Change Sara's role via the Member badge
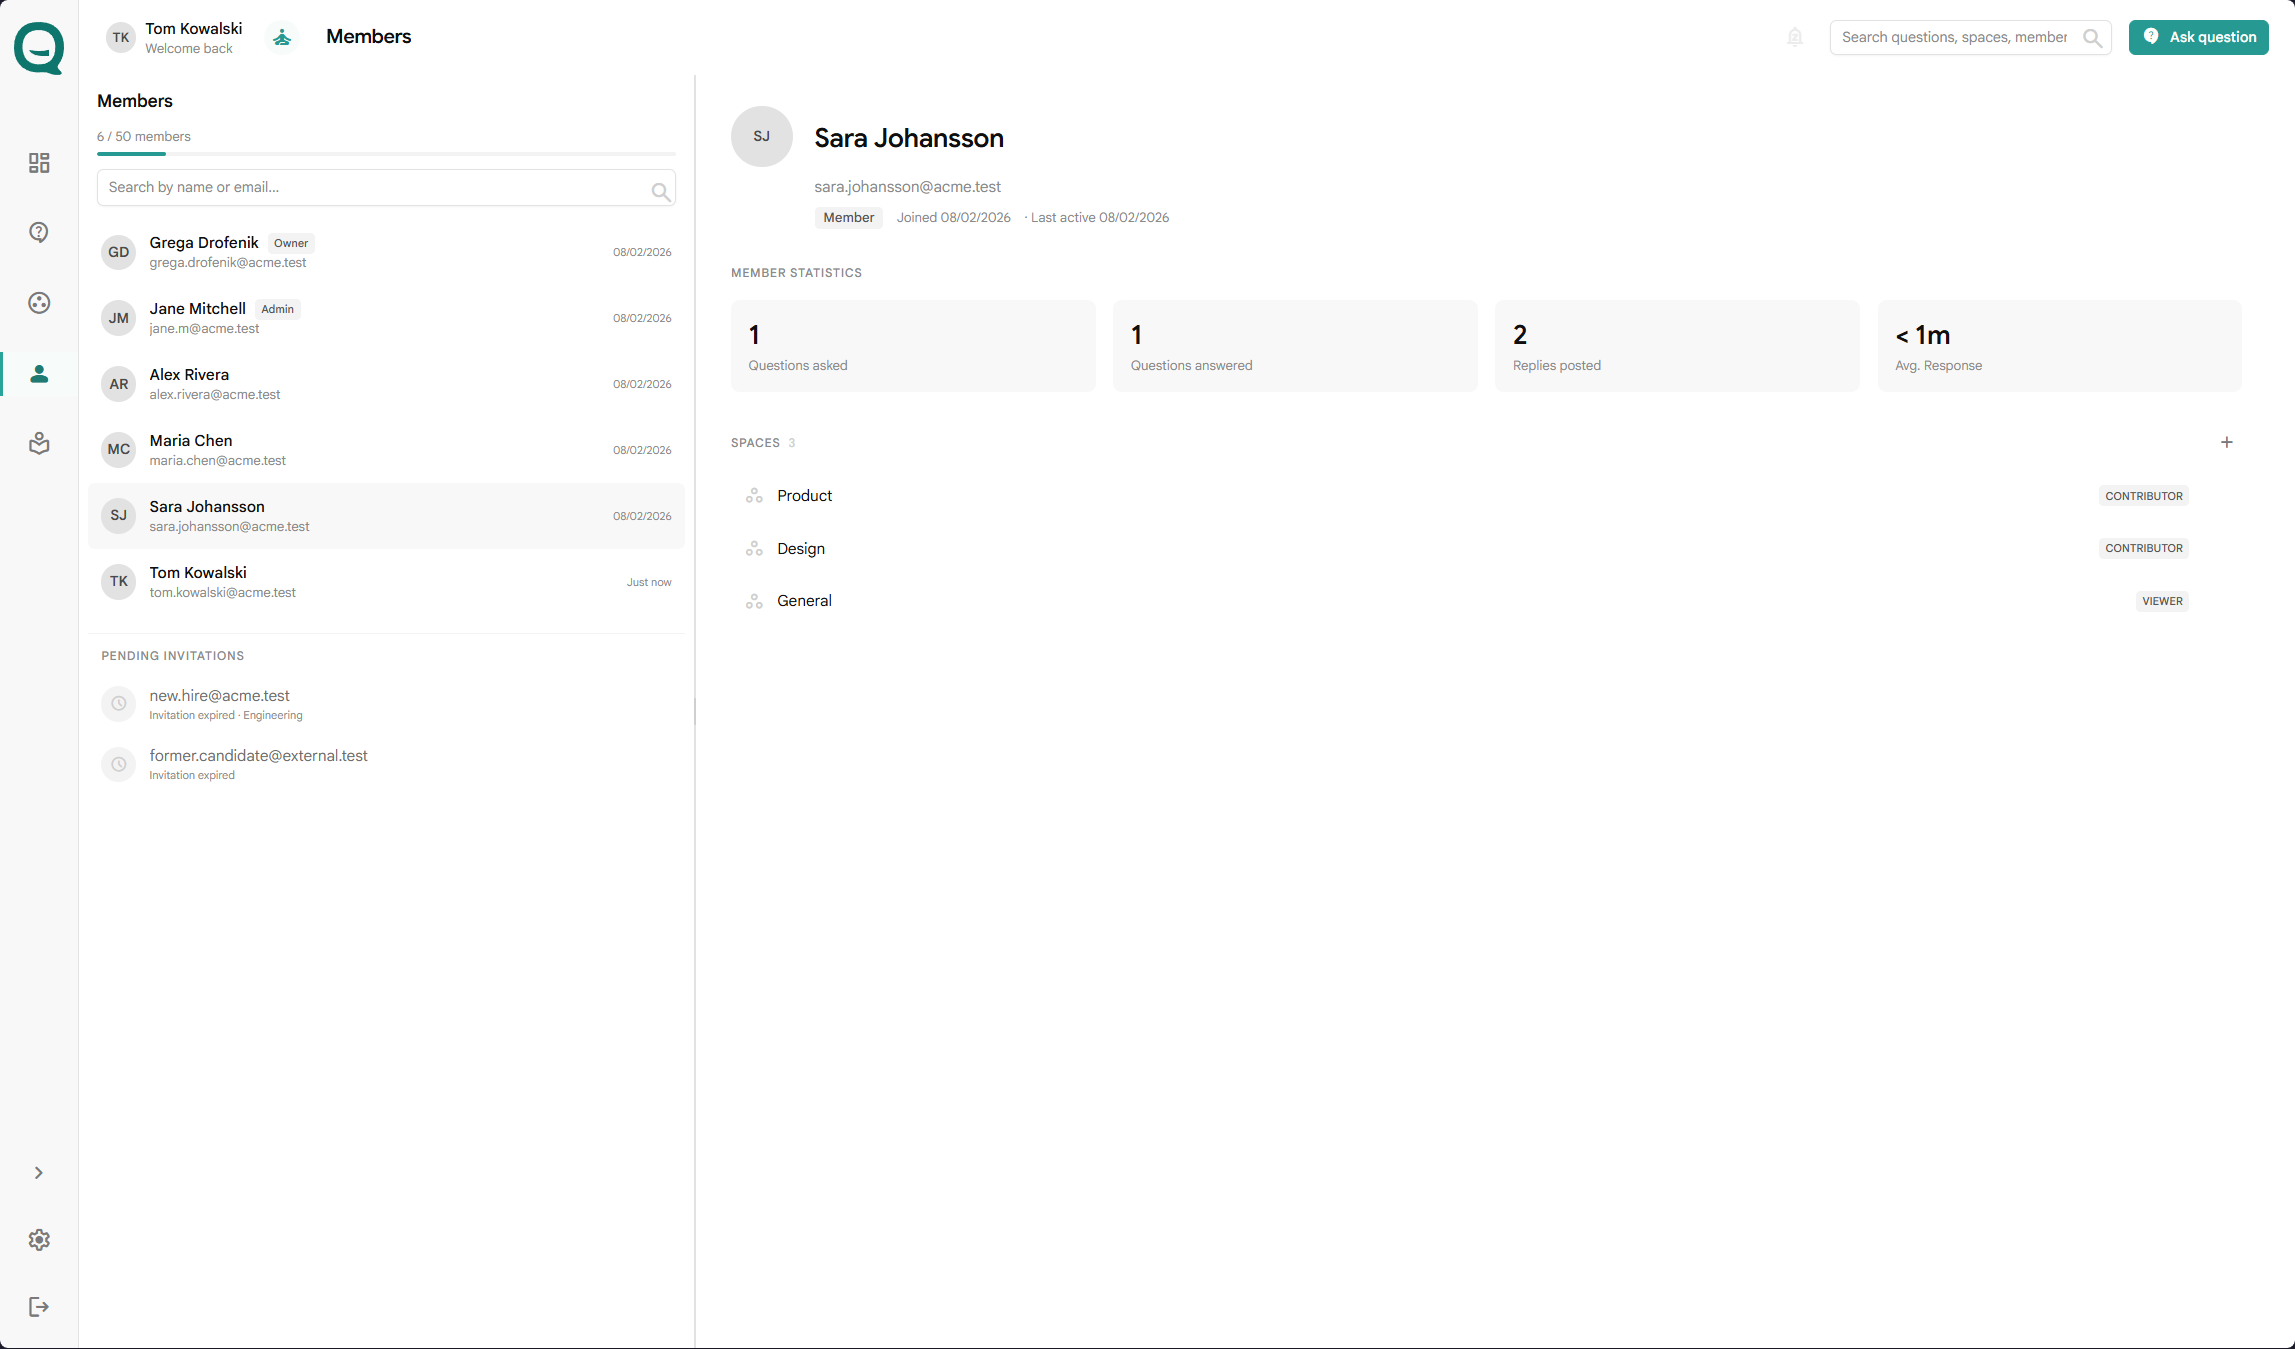 point(848,217)
